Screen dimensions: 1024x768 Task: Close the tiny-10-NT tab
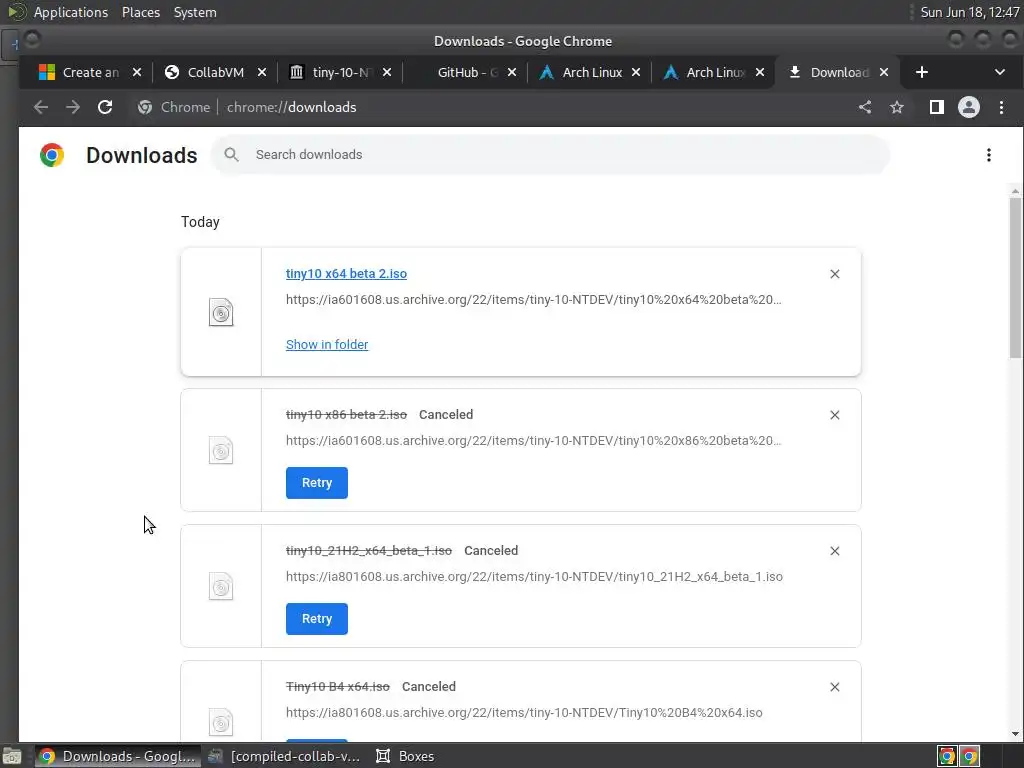(x=387, y=72)
